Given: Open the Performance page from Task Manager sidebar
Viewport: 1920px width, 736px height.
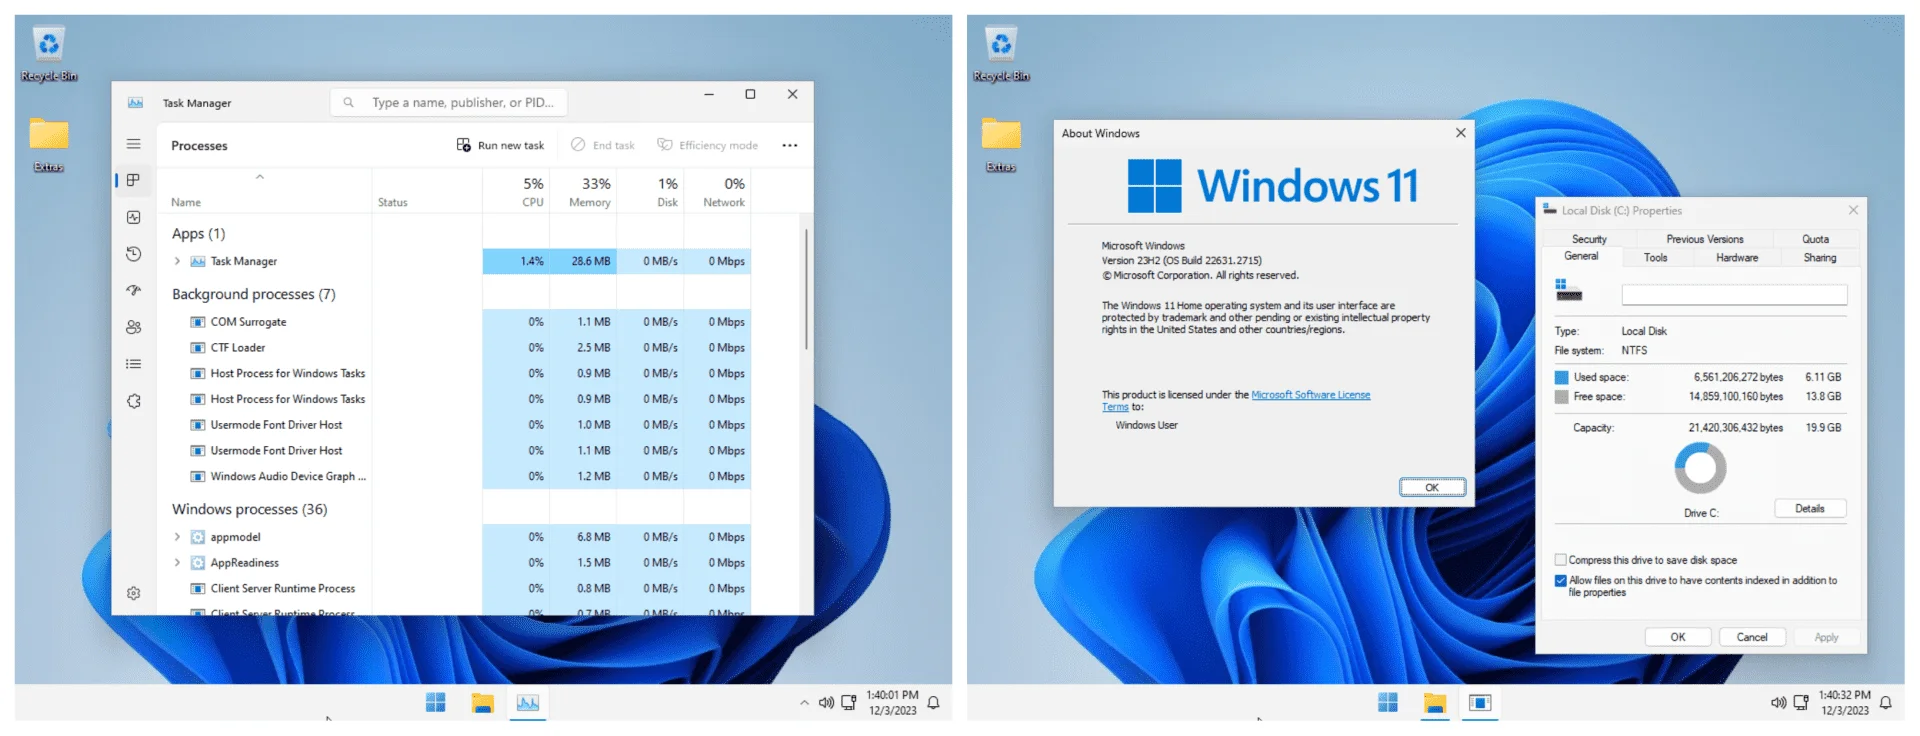Looking at the screenshot, I should coord(133,217).
